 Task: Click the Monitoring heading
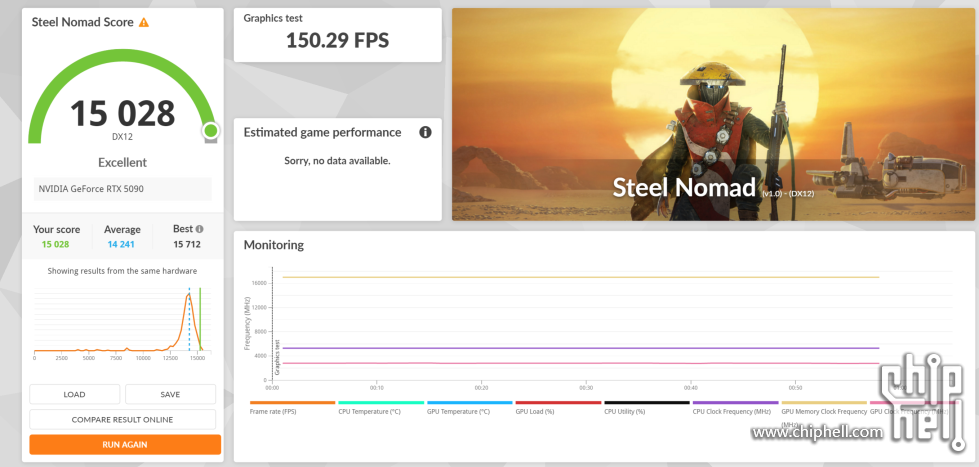(273, 245)
